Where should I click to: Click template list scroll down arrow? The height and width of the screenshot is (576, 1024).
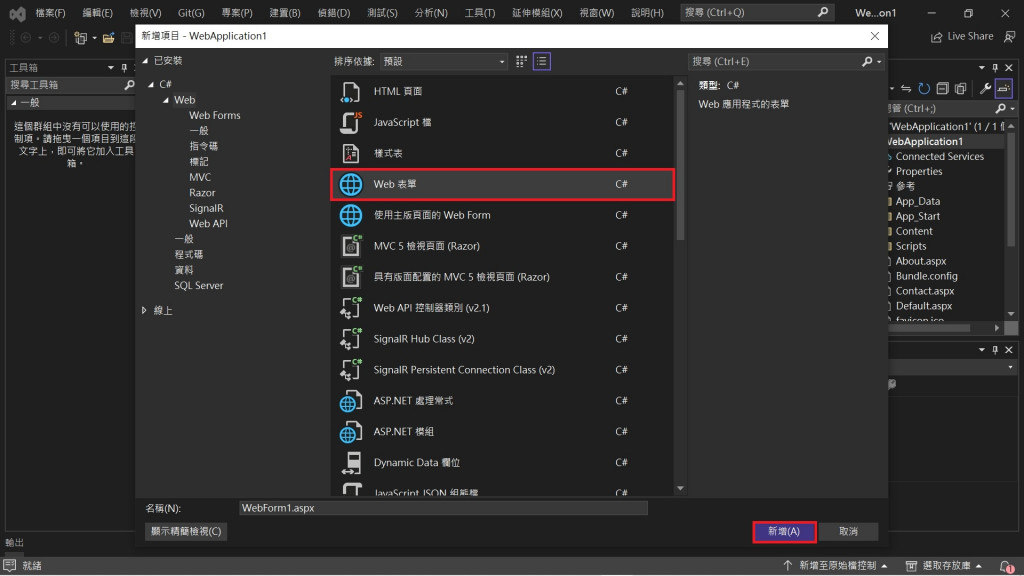pos(680,488)
